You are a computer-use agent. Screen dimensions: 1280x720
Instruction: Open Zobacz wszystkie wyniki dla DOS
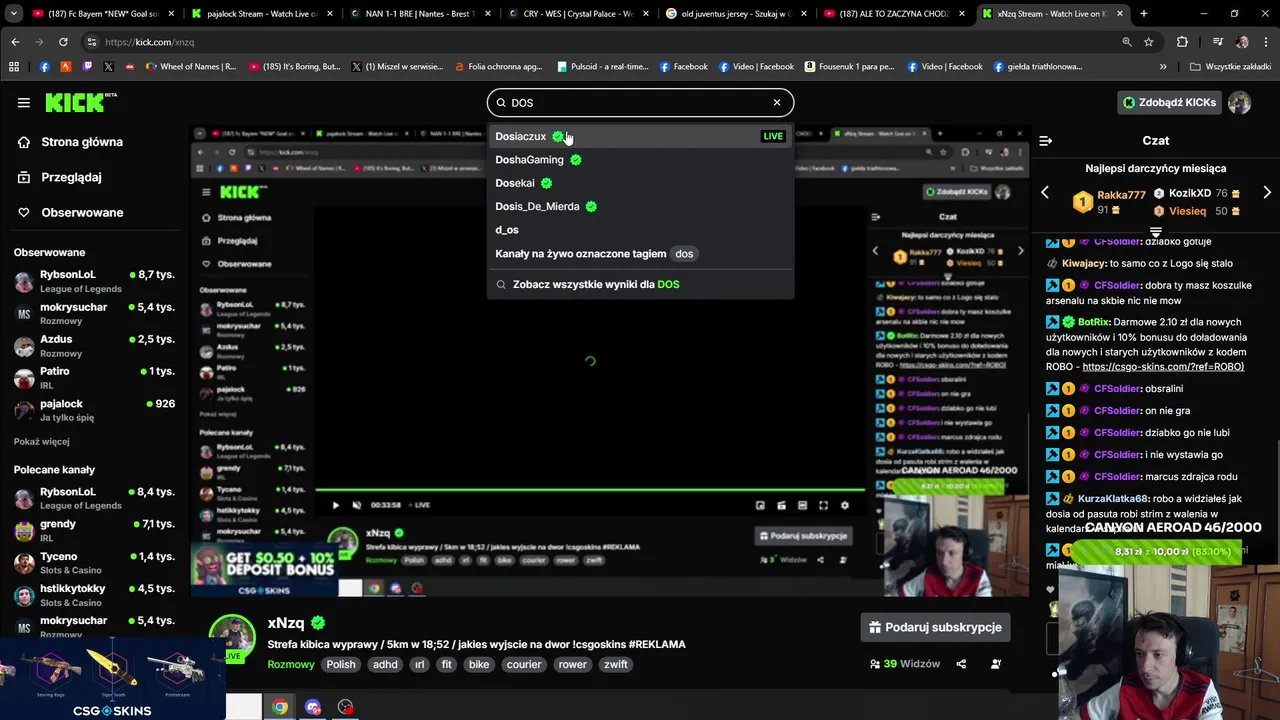click(x=640, y=284)
